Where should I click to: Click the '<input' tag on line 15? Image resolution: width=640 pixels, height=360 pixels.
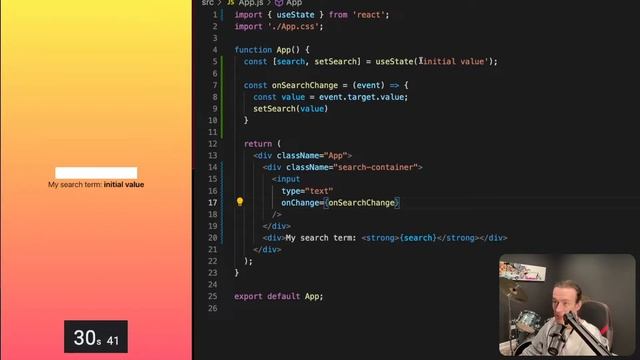[286, 179]
